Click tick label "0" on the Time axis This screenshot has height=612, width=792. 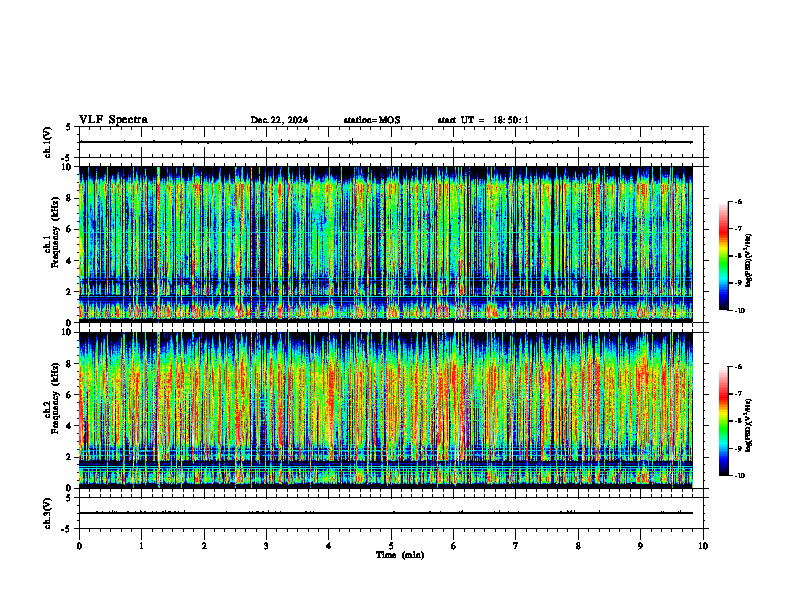pyautogui.click(x=79, y=546)
